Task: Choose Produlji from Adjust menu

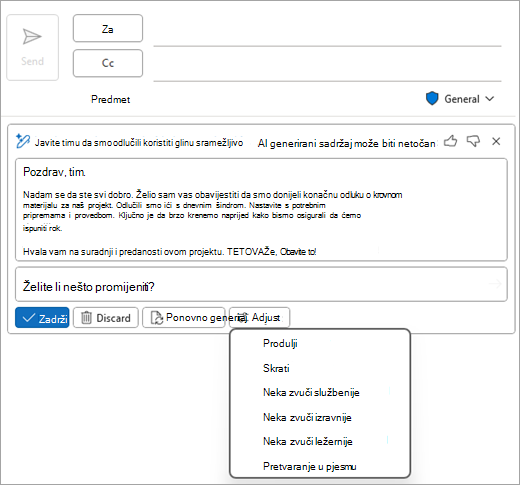Action: coord(320,343)
